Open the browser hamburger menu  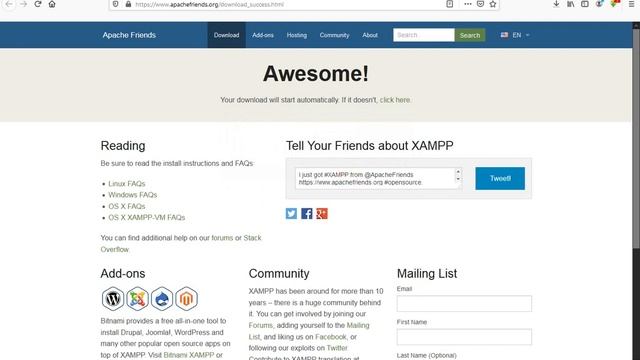pyautogui.click(x=631, y=4)
